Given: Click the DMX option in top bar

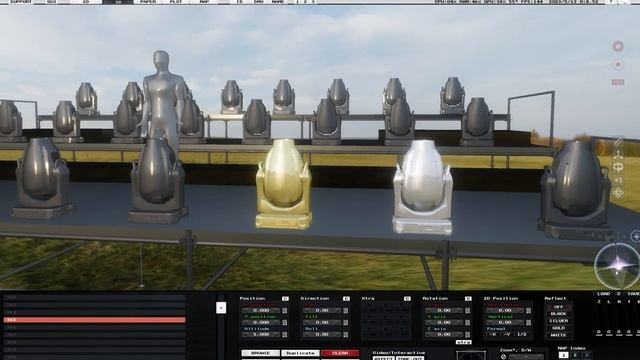Looking at the screenshot, I should [x=259, y=2].
